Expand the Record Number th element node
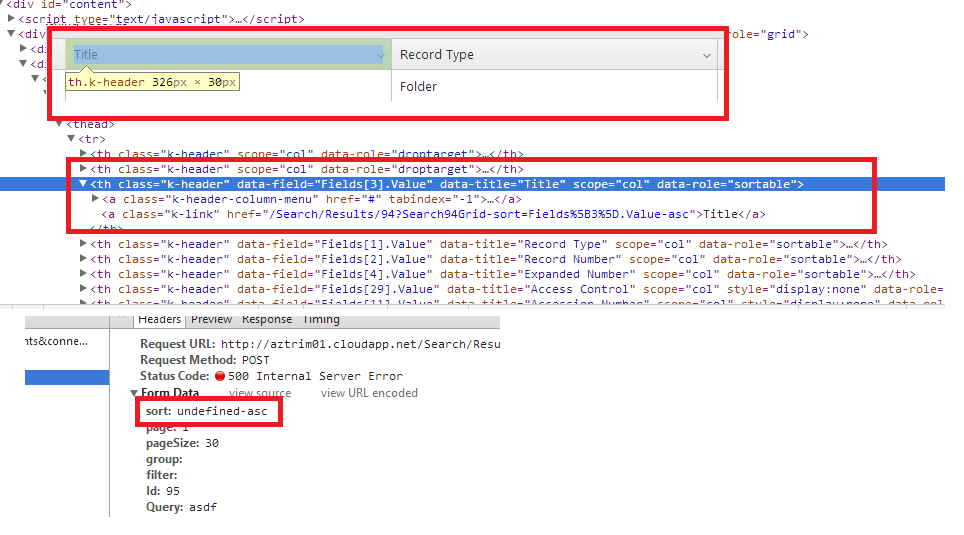 coord(83,259)
